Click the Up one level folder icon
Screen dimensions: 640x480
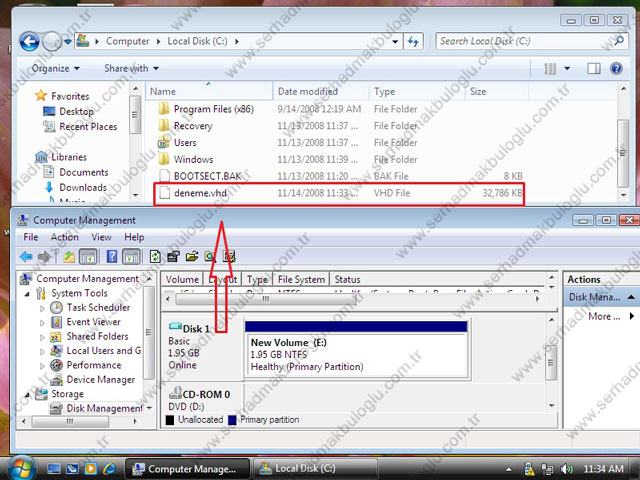[x=69, y=257]
